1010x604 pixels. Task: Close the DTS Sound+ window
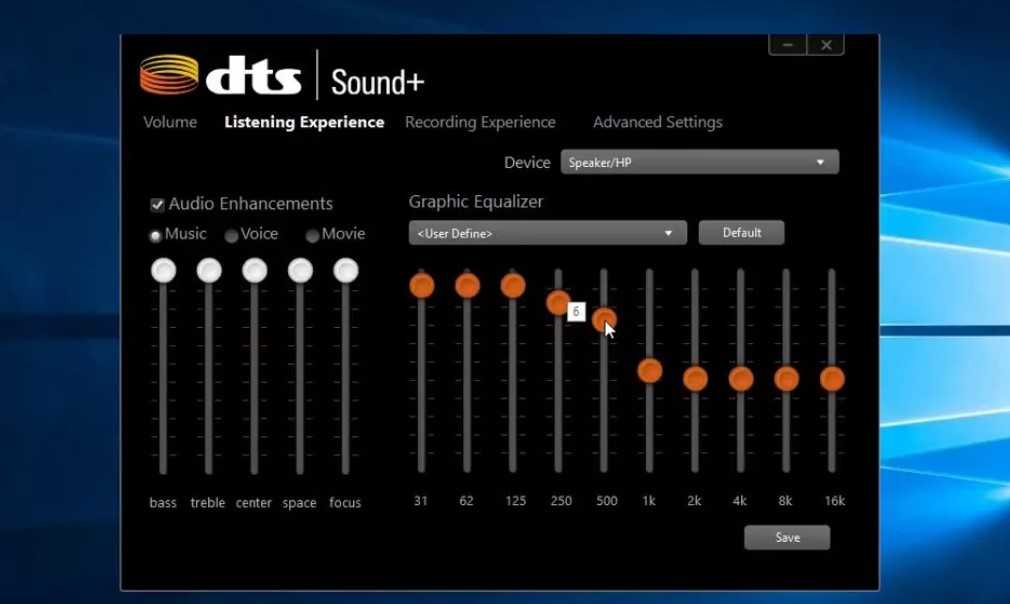826,45
